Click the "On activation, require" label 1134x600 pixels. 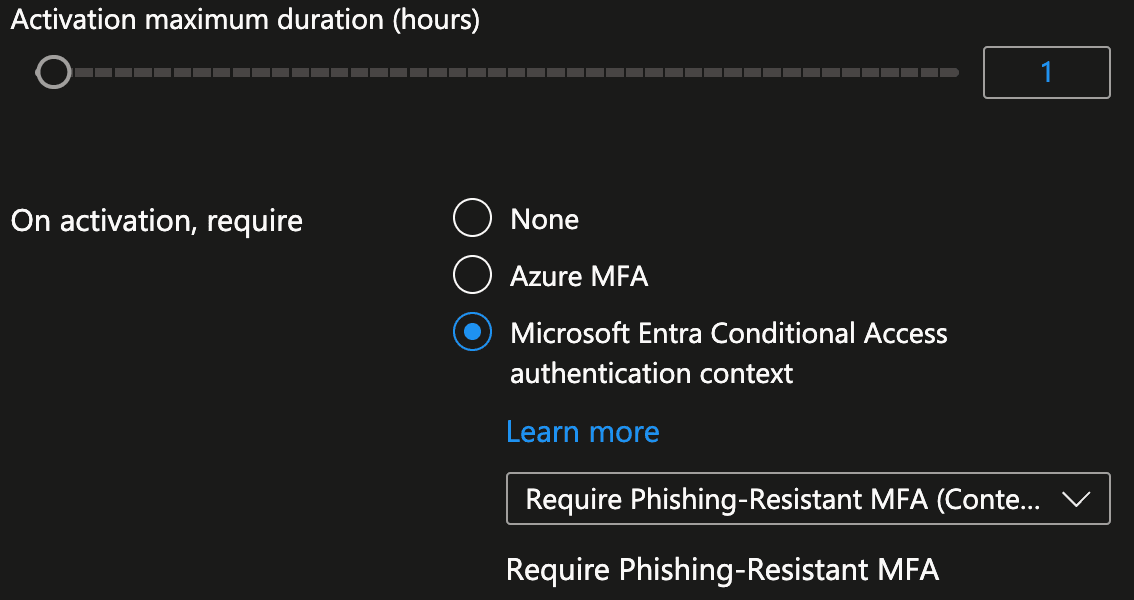tap(156, 220)
